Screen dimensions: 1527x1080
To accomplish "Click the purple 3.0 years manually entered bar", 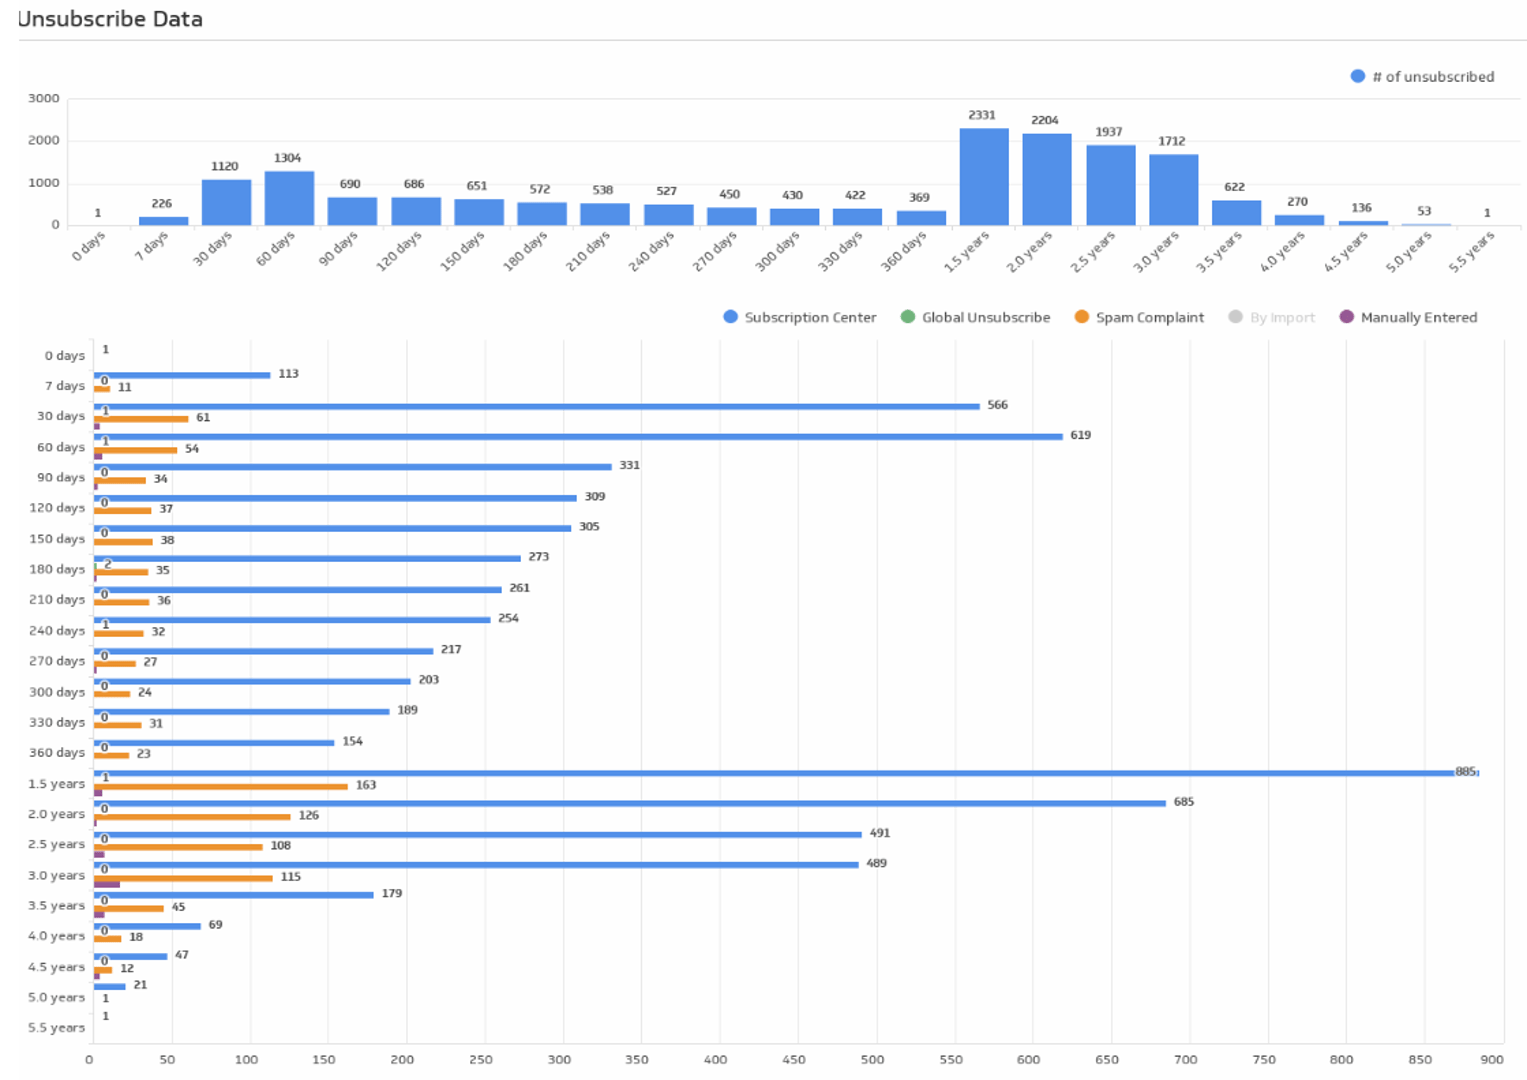I will [107, 885].
